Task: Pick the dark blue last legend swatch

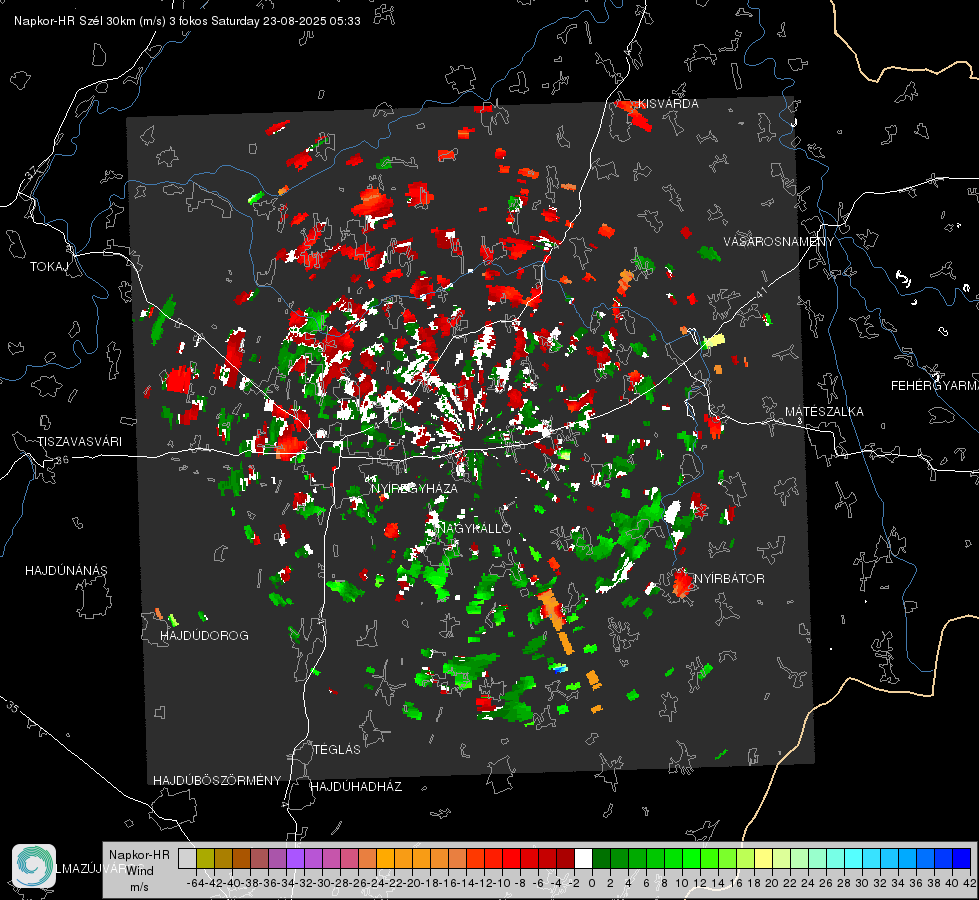Action: [x=962, y=858]
